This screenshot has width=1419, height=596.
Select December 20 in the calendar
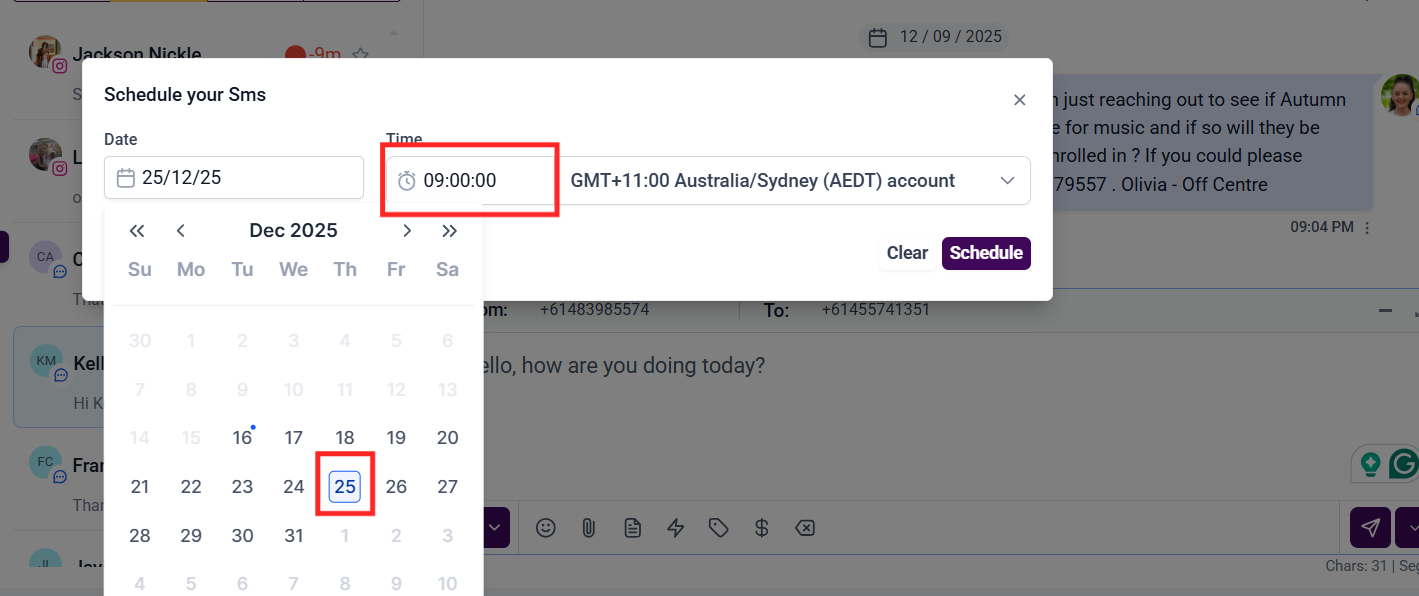pos(448,437)
